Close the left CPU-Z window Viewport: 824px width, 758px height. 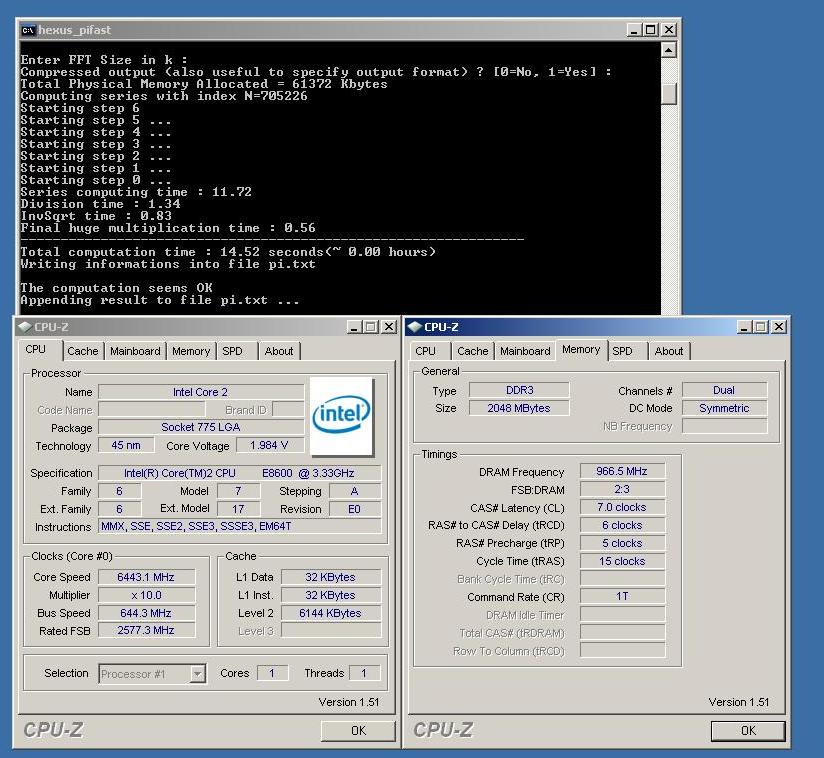tap(388, 326)
